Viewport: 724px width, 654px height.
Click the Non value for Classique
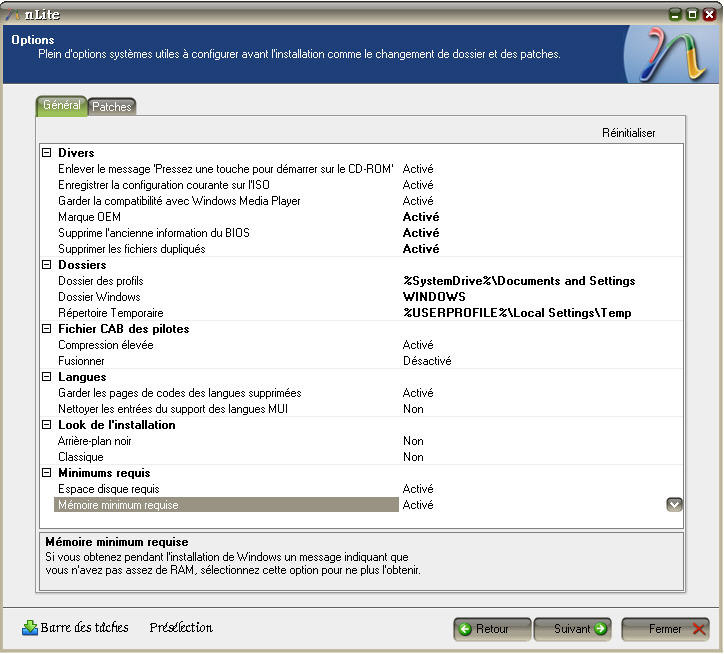pyautogui.click(x=413, y=457)
